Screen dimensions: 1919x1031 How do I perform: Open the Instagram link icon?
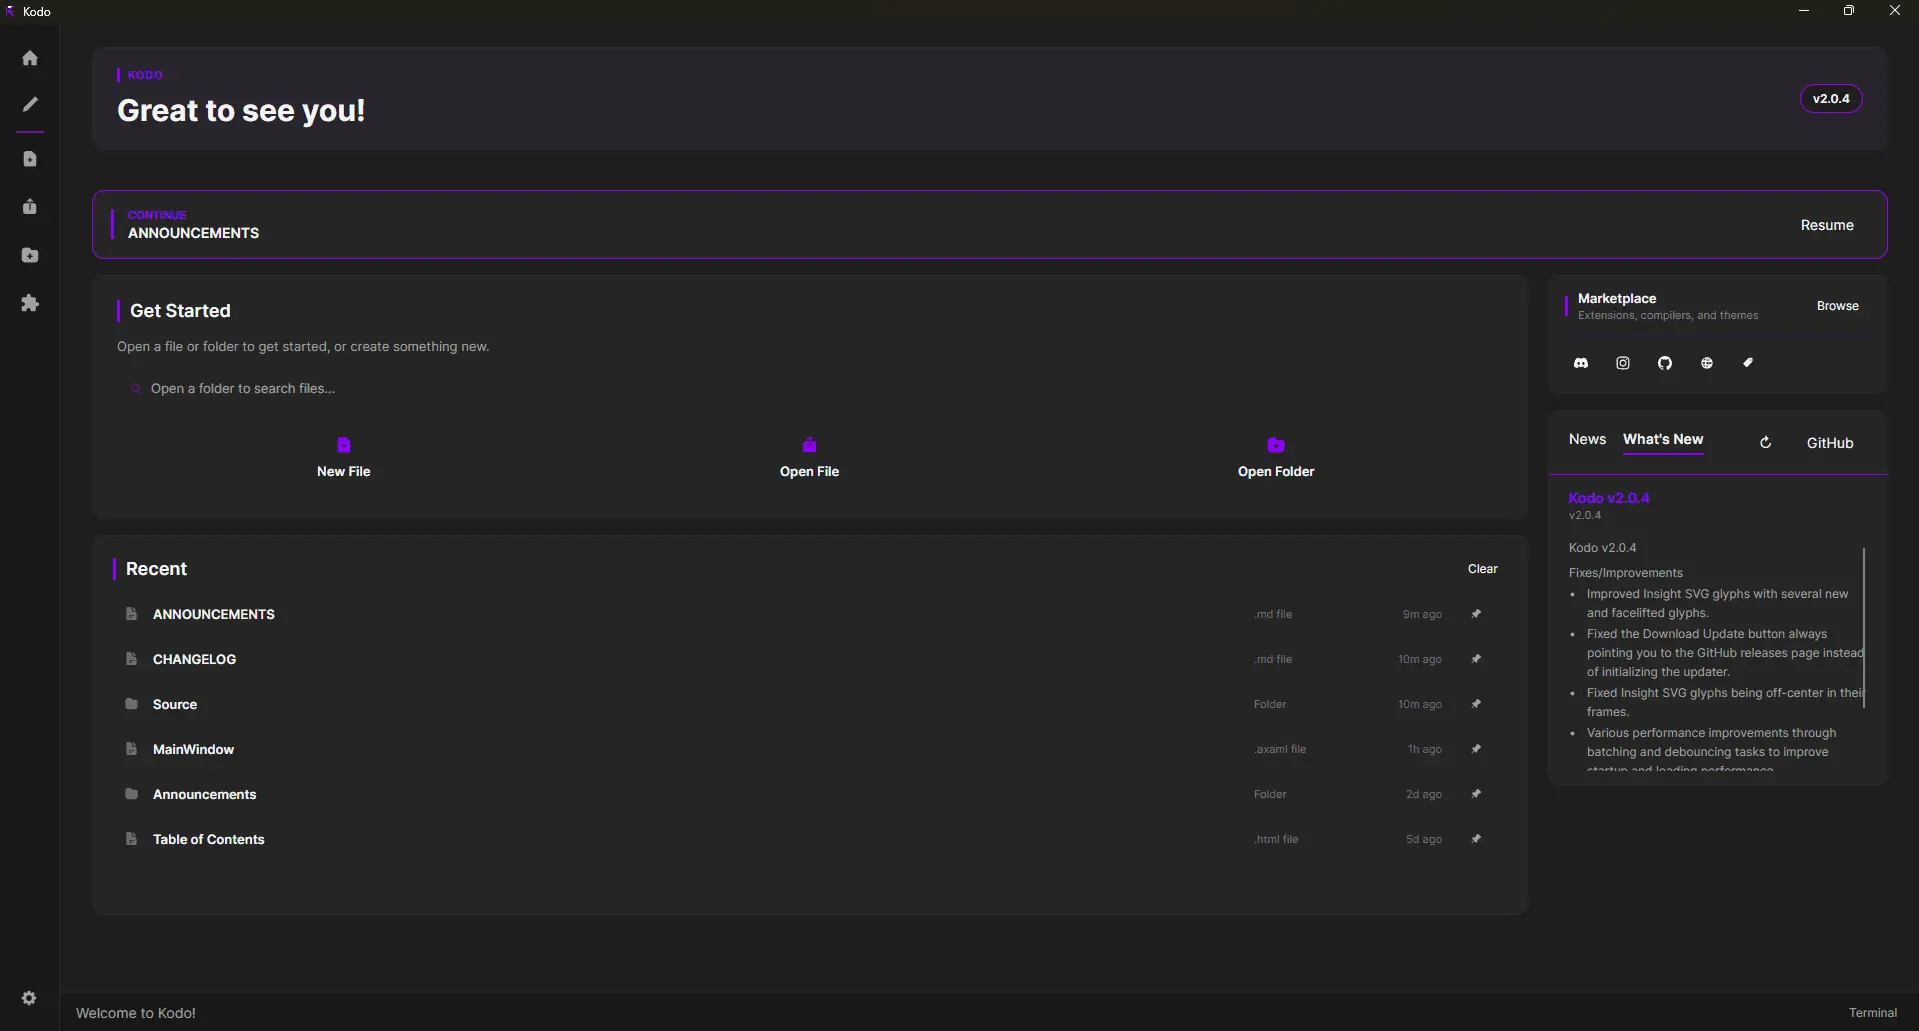click(1623, 363)
